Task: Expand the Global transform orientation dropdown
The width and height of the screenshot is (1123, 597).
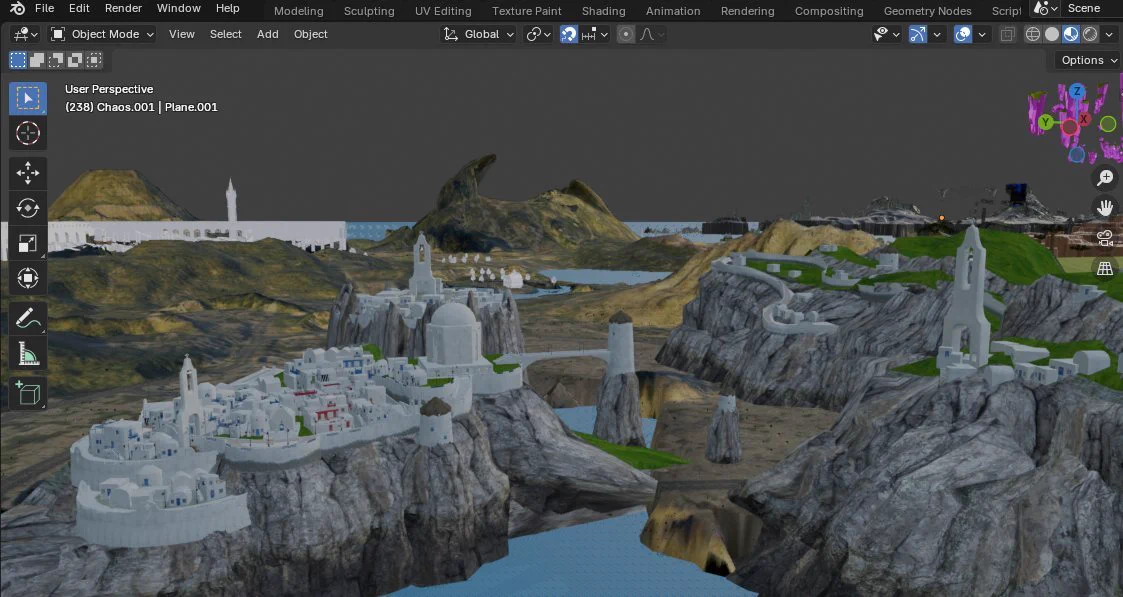Action: [x=478, y=34]
